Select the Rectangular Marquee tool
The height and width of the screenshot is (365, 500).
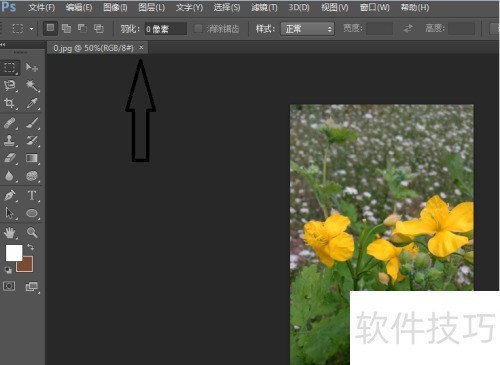point(10,68)
